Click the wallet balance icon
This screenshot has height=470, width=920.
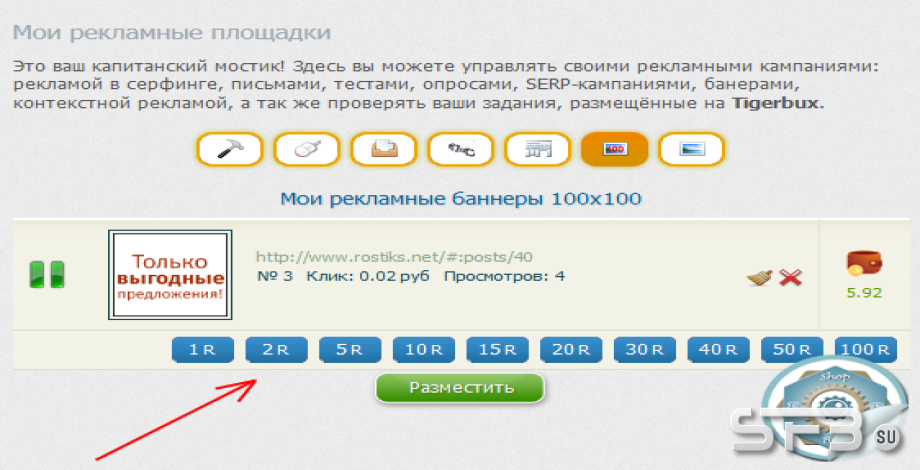point(864,263)
